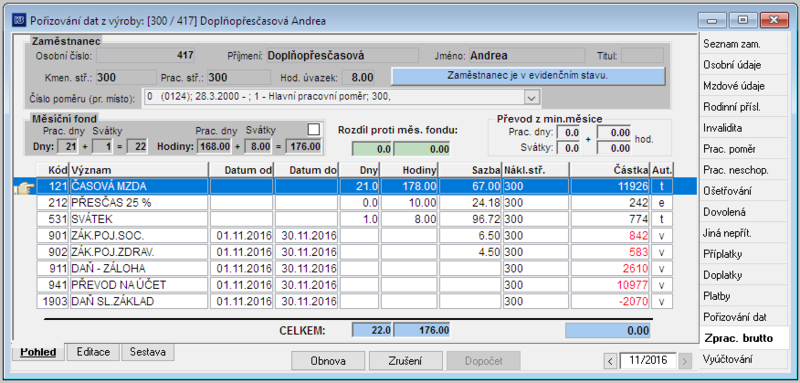This screenshot has width=800, height=383.
Task: Expand the Číslo poměru dropdown
Action: pos(532,97)
